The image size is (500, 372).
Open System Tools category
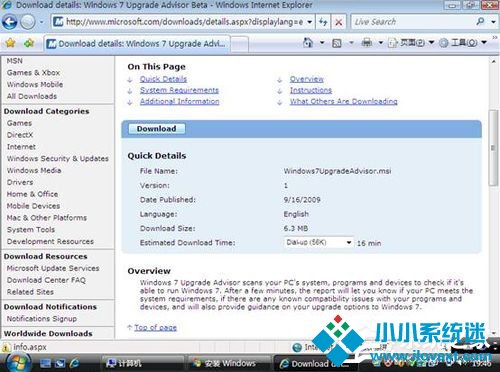(x=31, y=229)
